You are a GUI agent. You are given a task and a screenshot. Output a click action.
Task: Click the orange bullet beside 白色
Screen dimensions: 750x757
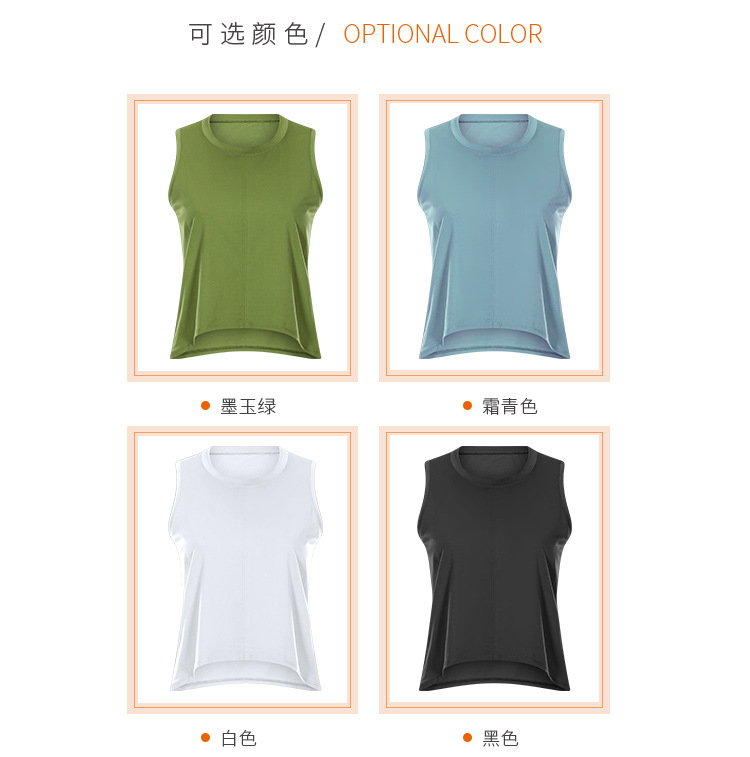[205, 738]
